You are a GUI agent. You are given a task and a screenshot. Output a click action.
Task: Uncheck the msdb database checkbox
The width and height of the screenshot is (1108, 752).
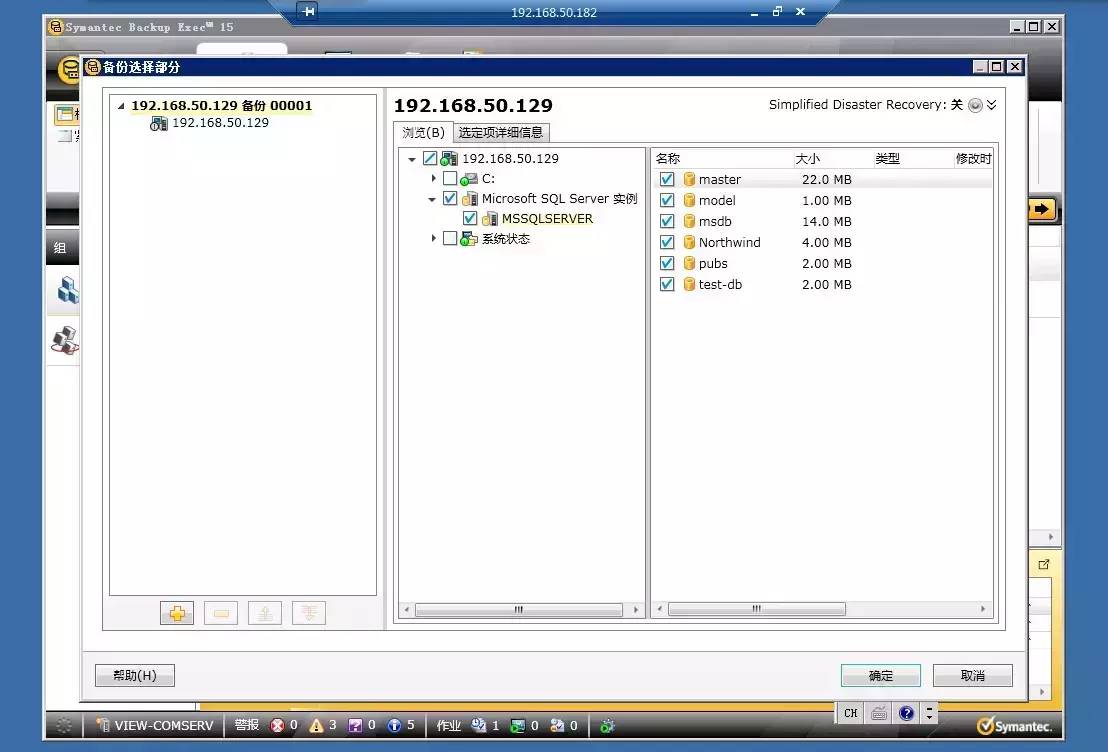666,221
